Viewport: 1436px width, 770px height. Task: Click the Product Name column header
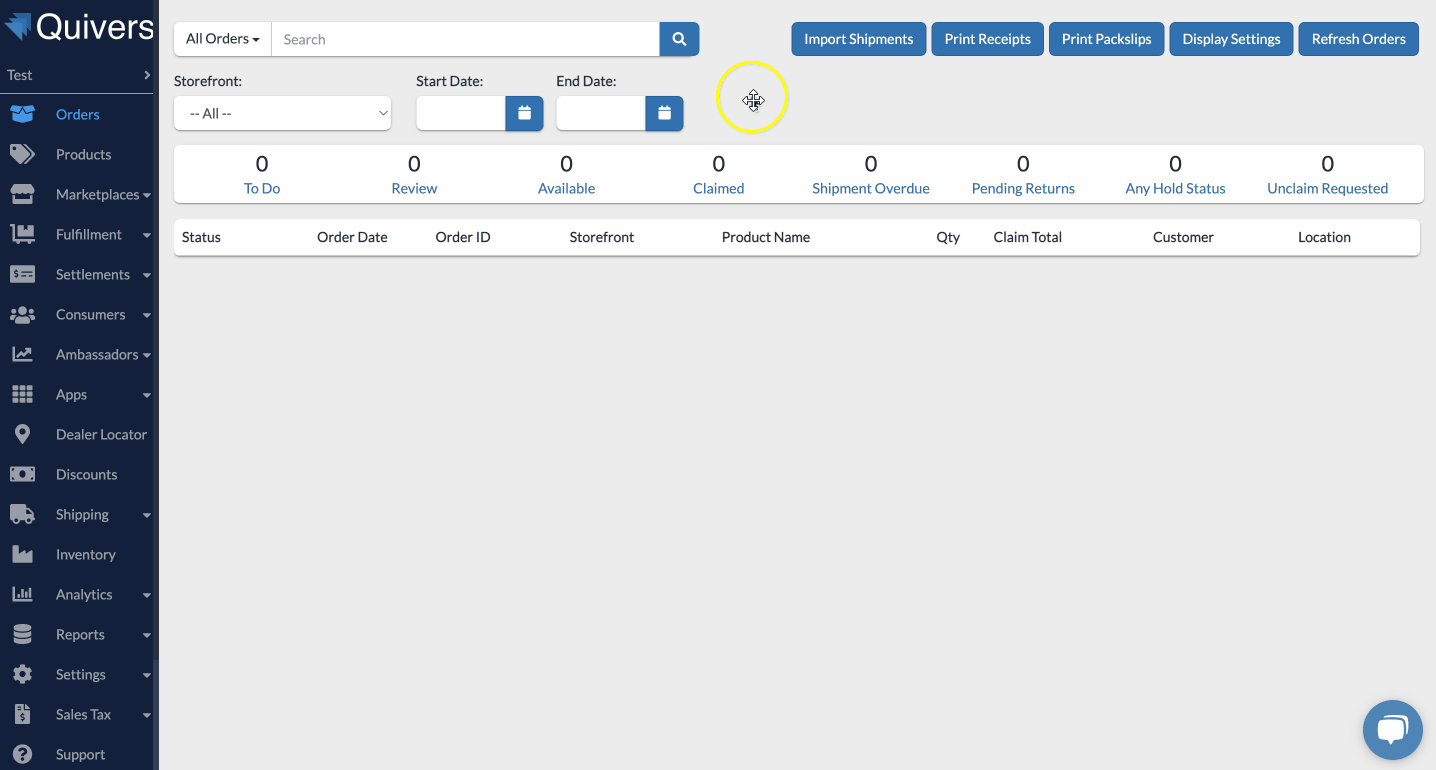766,237
